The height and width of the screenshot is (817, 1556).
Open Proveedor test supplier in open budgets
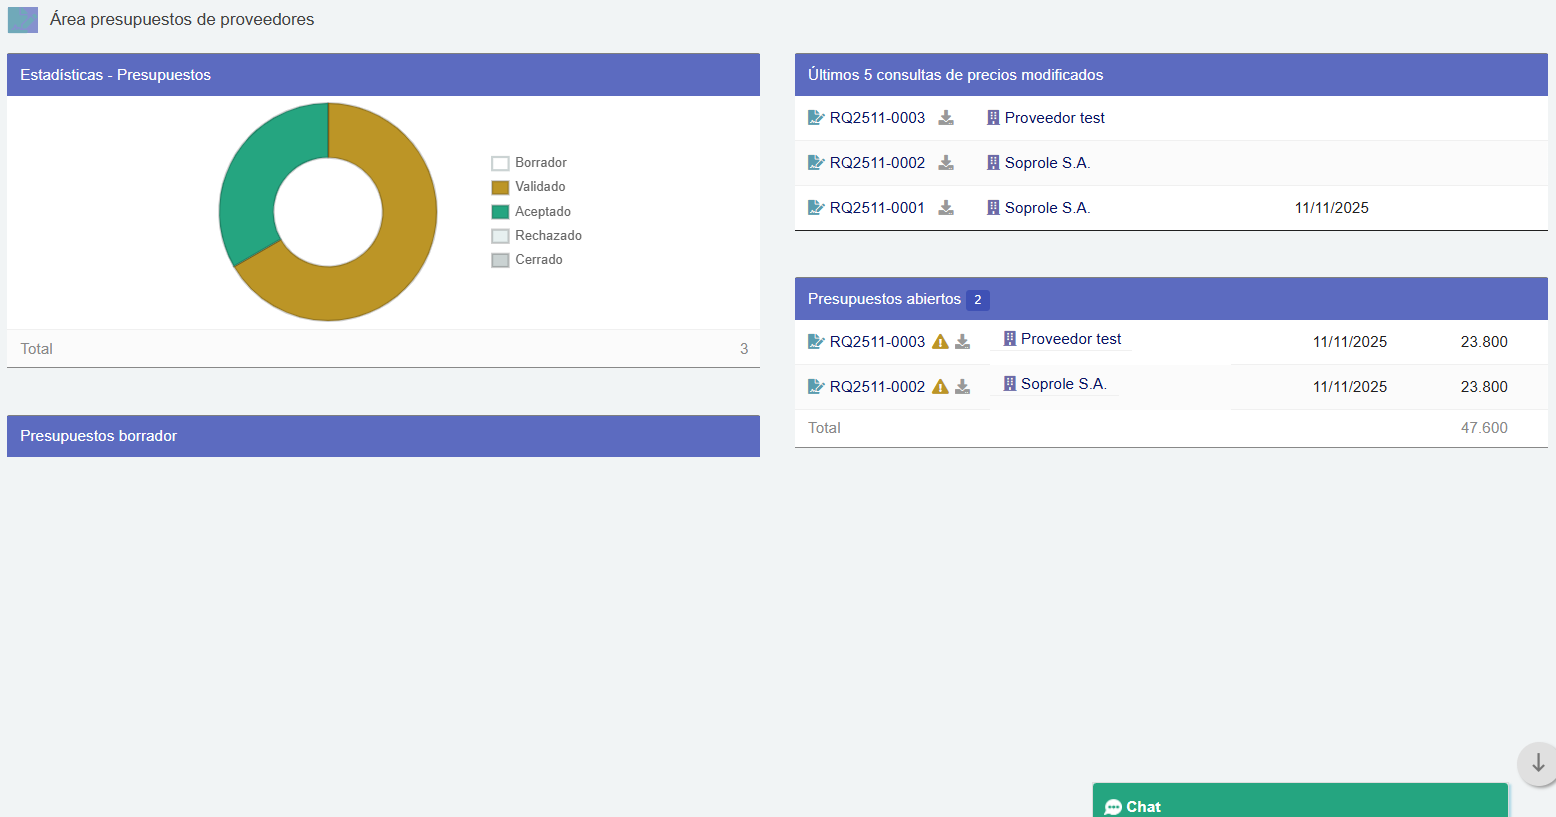click(1070, 339)
